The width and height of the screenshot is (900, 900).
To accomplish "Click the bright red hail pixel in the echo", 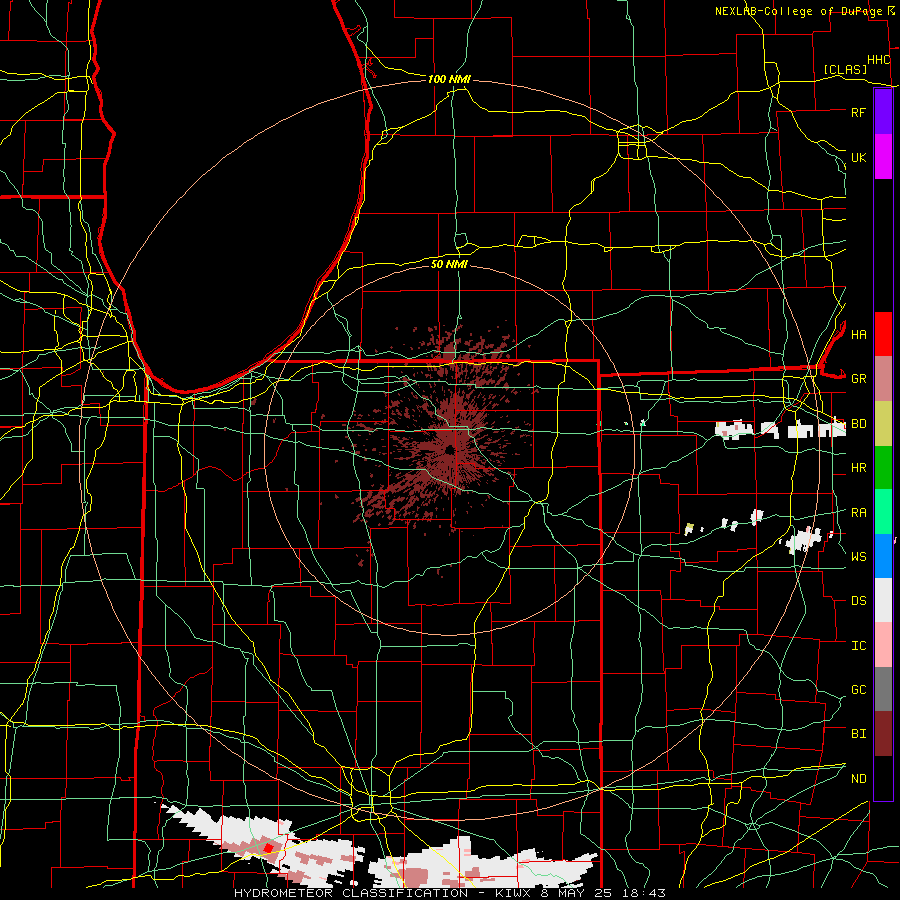I will [x=268, y=848].
